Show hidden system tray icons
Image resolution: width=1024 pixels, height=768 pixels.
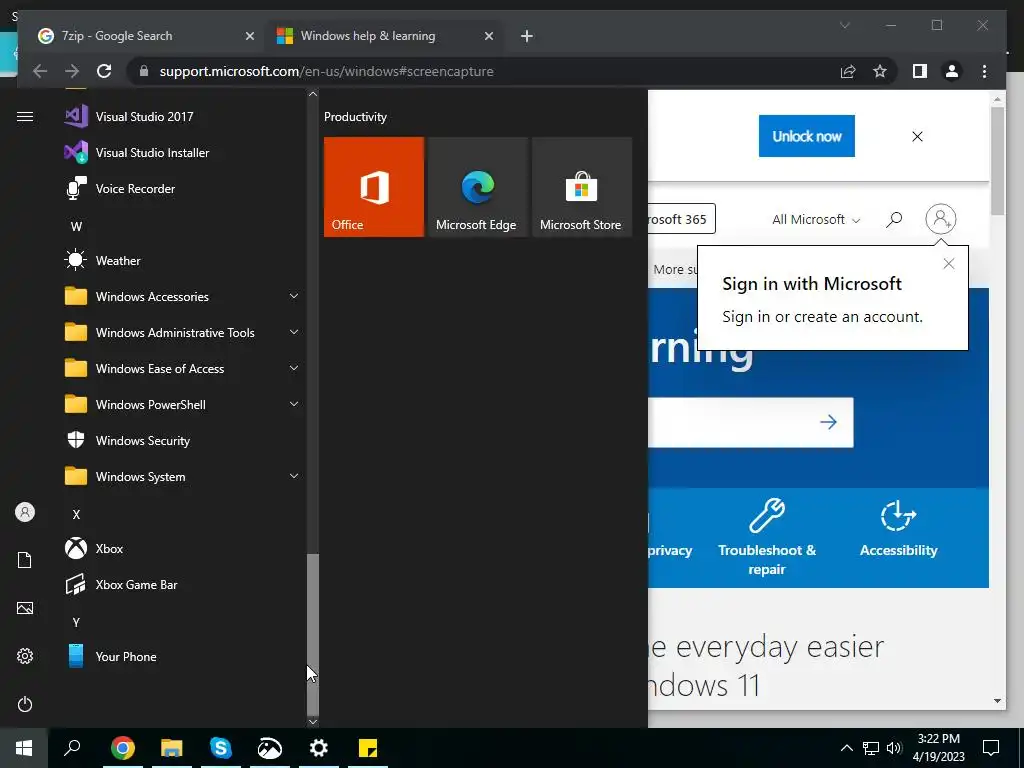click(x=846, y=748)
